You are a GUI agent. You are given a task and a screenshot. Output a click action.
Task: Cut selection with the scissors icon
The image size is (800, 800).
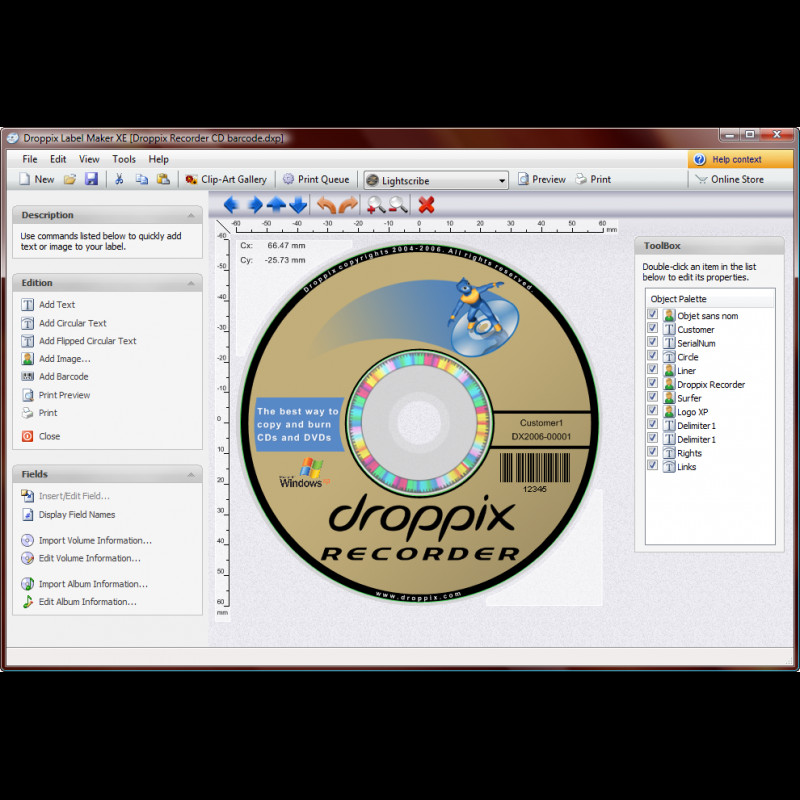pyautogui.click(x=119, y=179)
